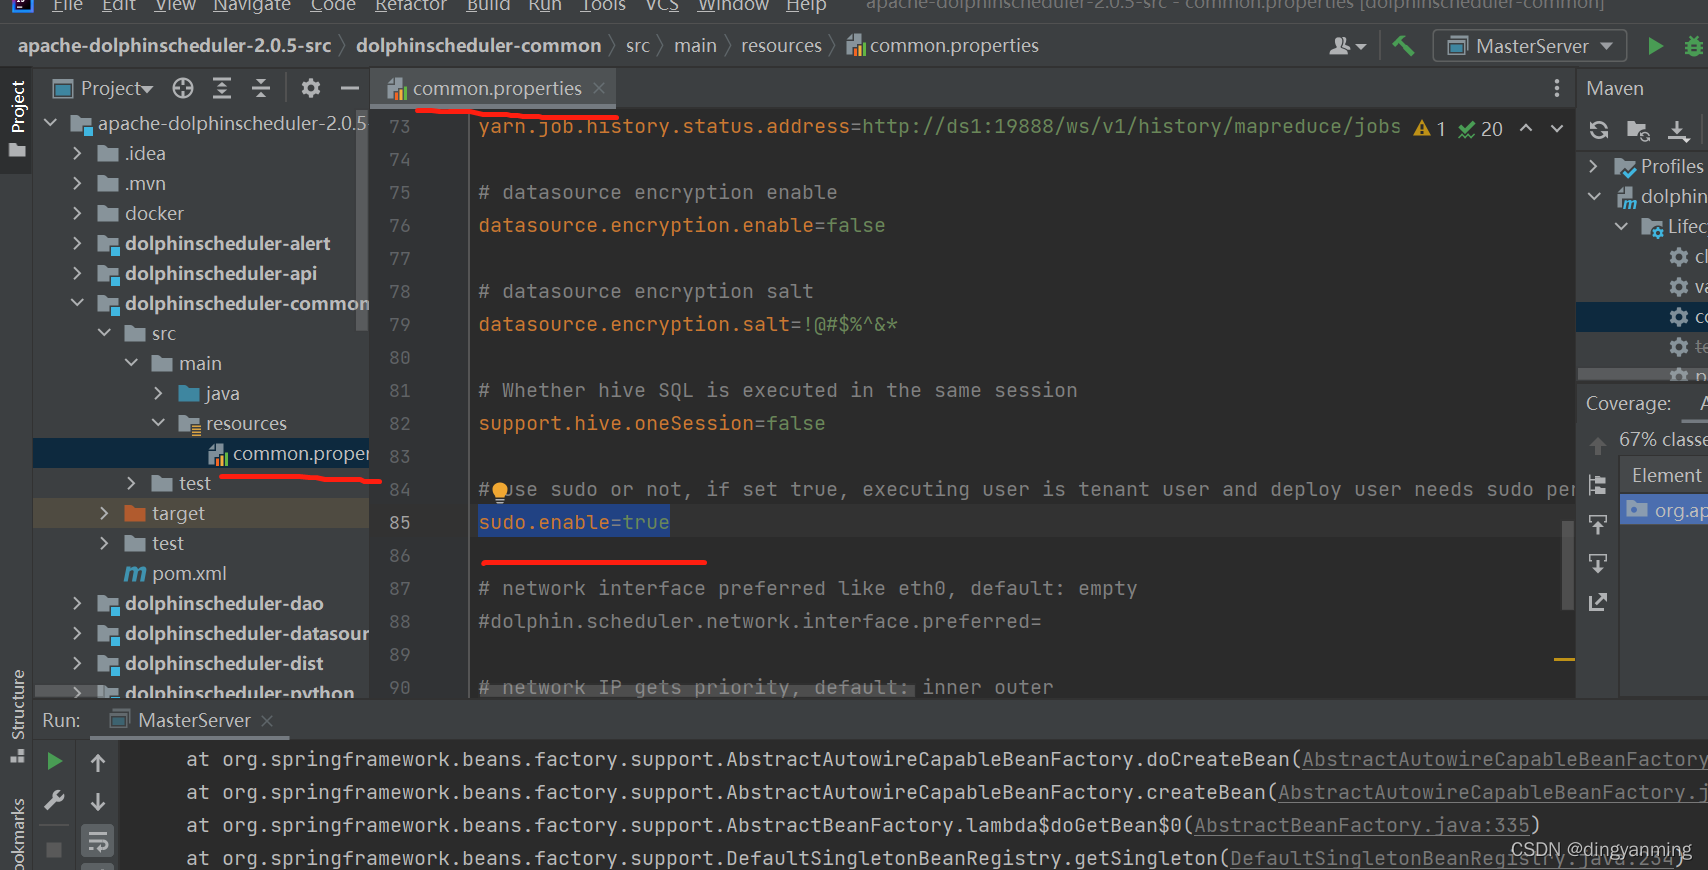
Task: Select the java folder in tree
Action: (x=209, y=394)
